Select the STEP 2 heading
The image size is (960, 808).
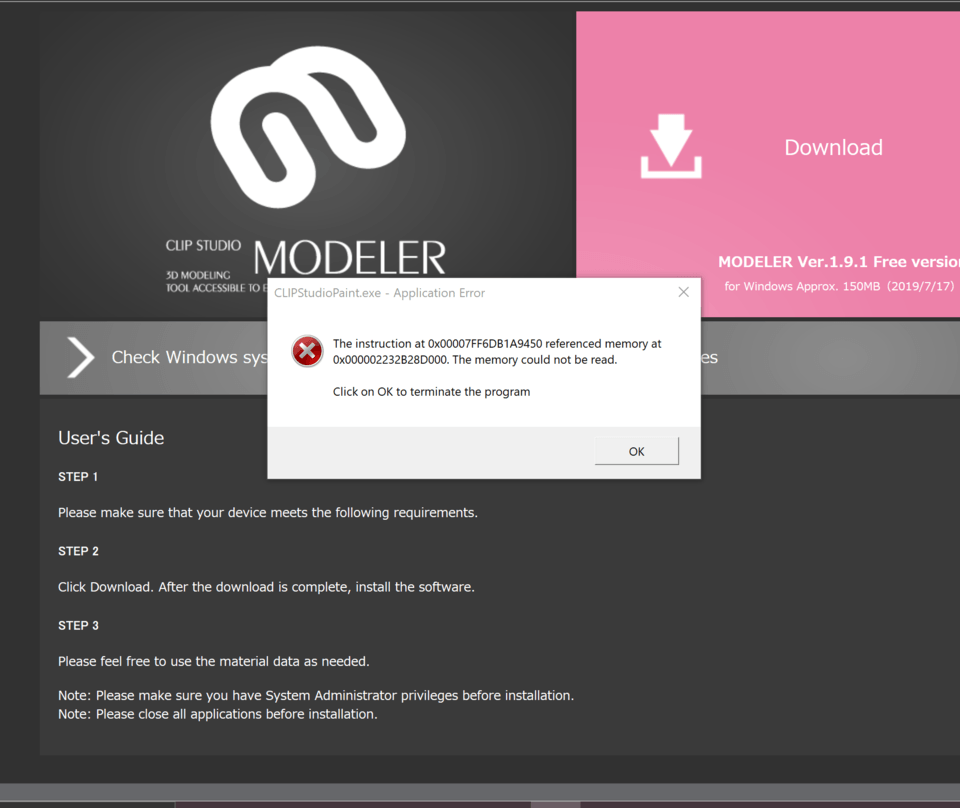[x=78, y=552]
